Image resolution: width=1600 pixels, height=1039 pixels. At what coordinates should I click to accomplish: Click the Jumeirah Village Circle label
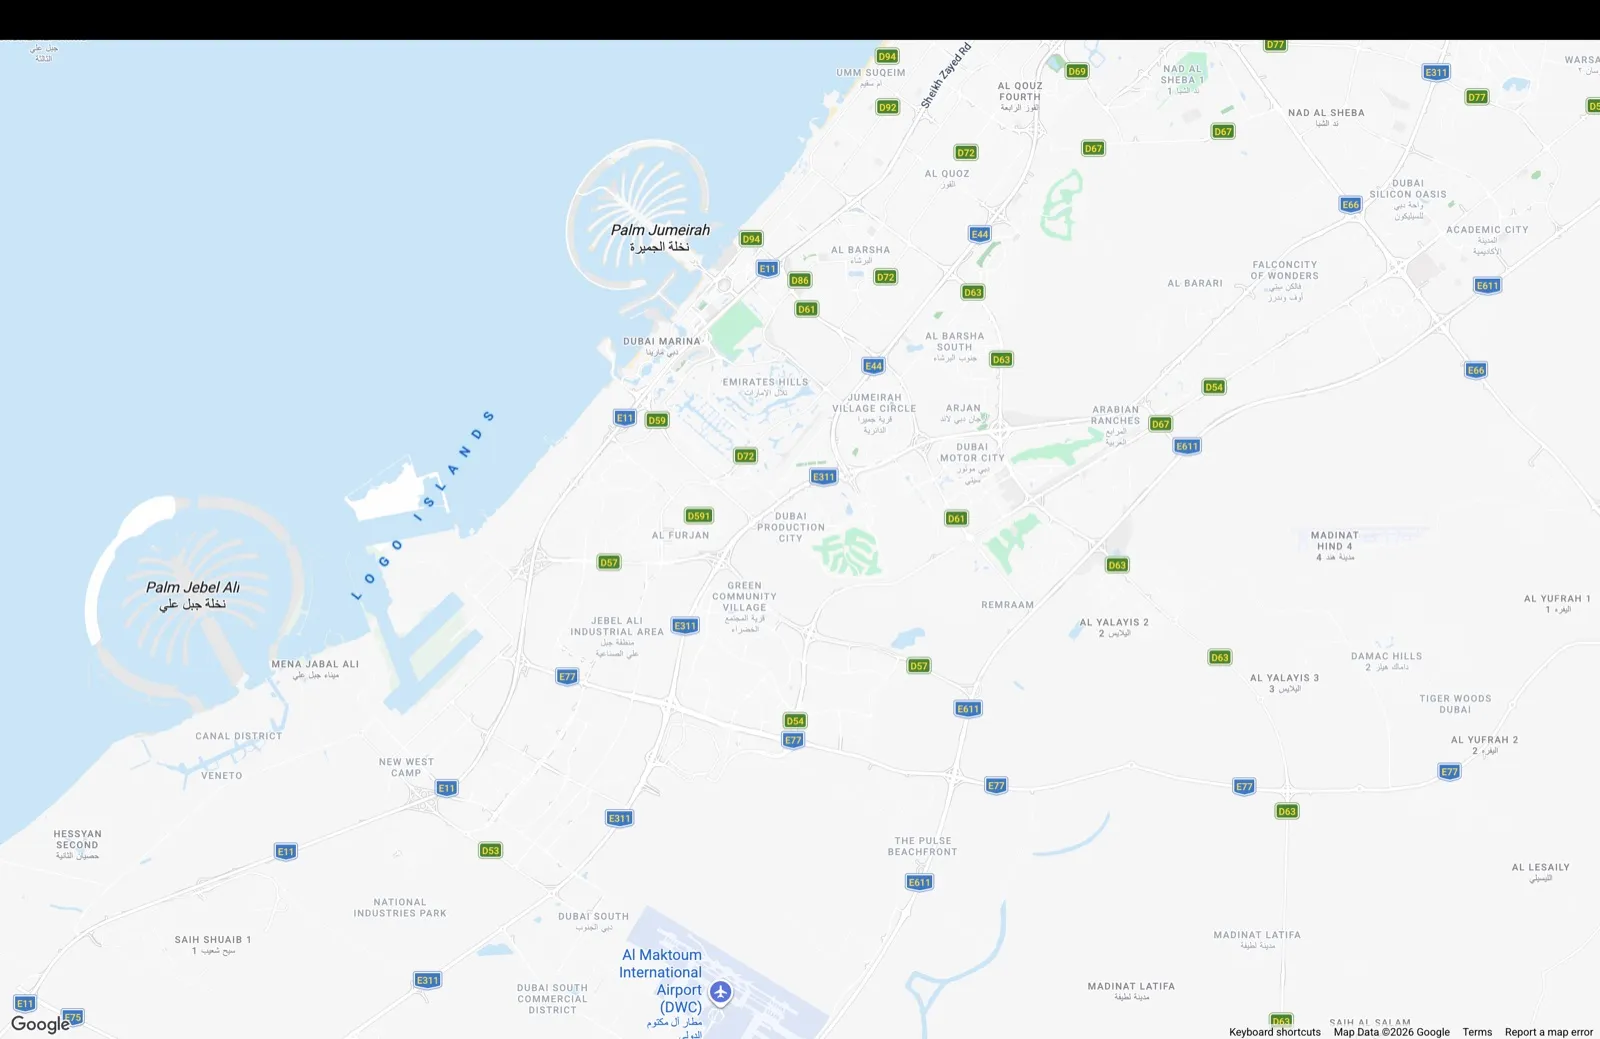click(874, 413)
